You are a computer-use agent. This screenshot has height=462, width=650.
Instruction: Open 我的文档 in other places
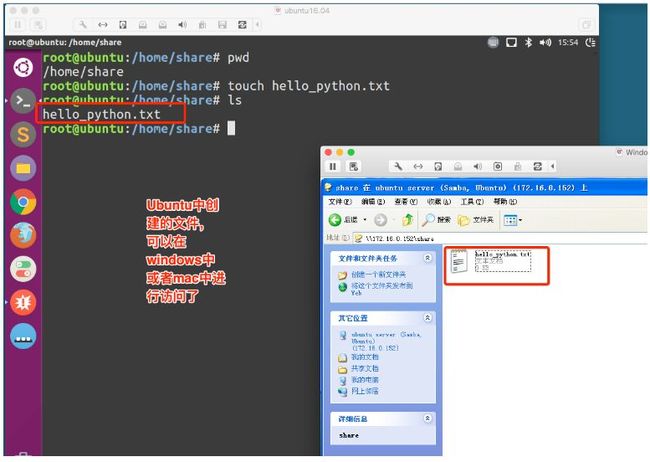coord(365,357)
